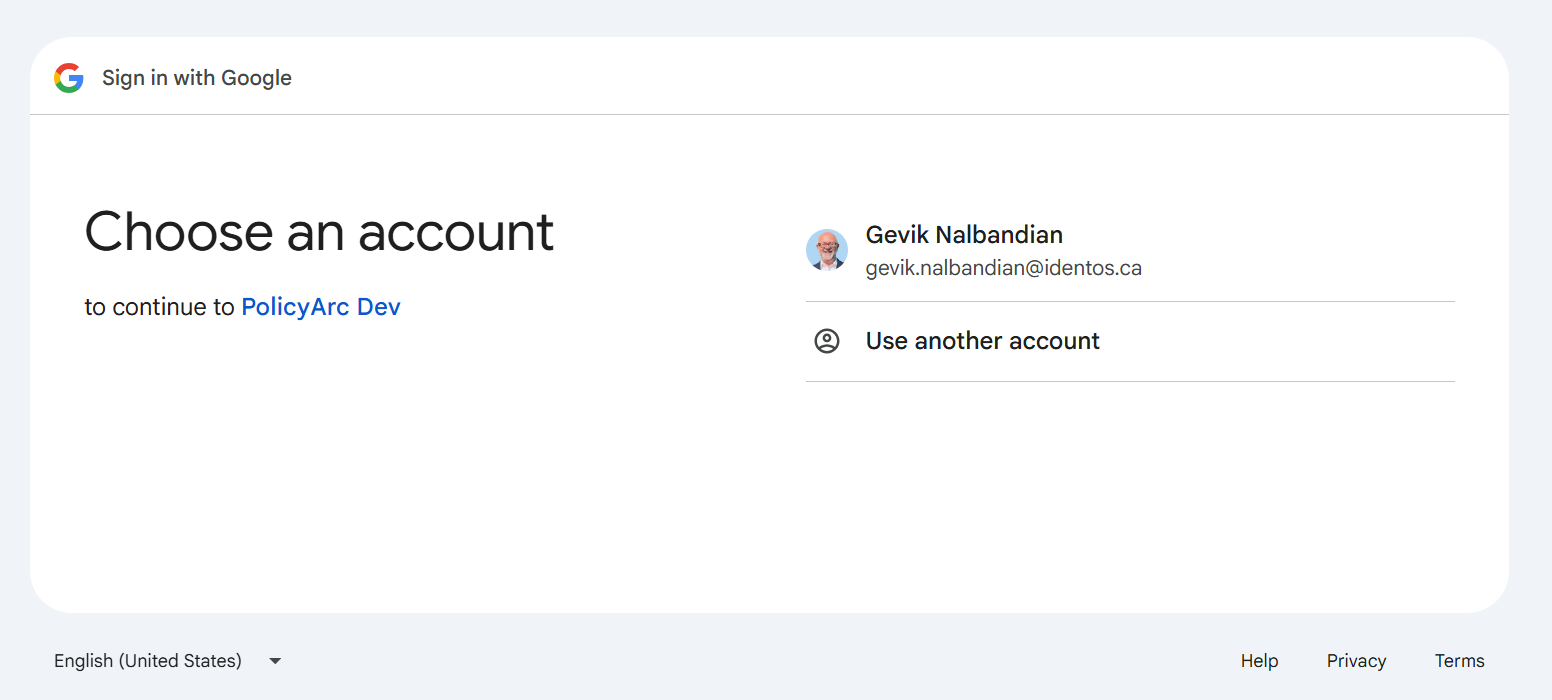Image resolution: width=1552 pixels, height=700 pixels.
Task: Click the language dropdown arrow
Action: [x=275, y=661]
